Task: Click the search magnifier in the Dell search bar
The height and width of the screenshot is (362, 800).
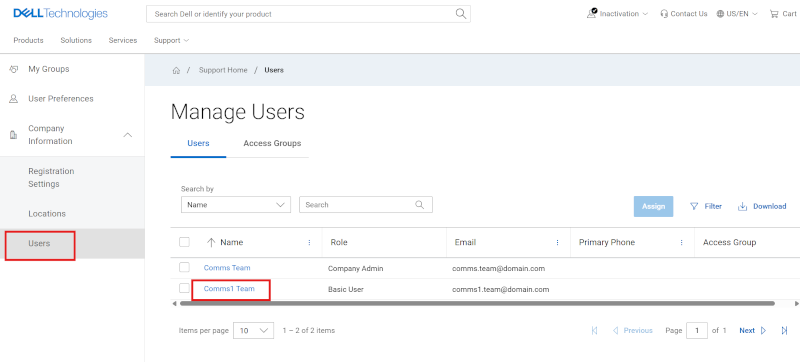Action: pyautogui.click(x=461, y=14)
